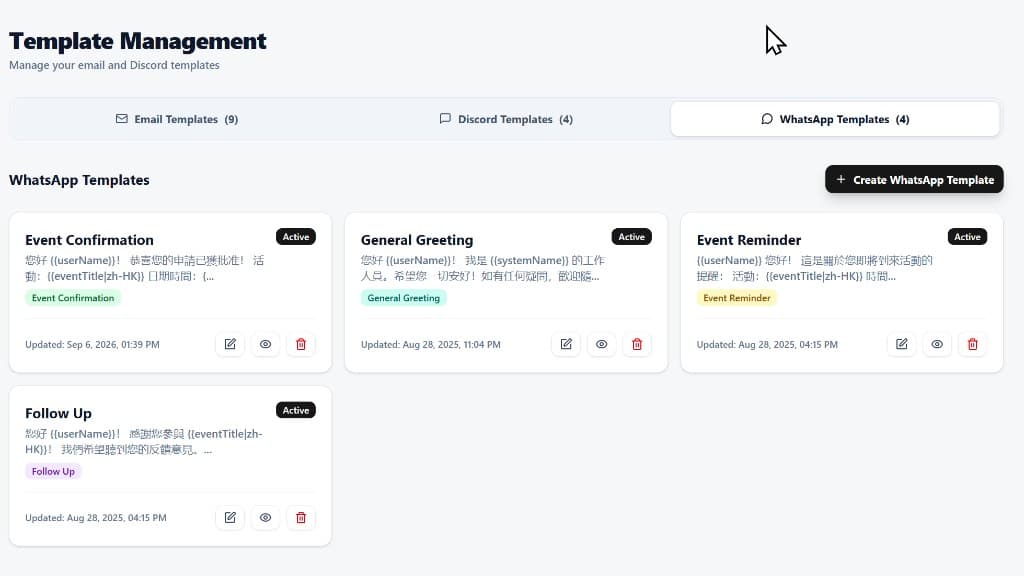Image resolution: width=1024 pixels, height=576 pixels.
Task: Select the WhatsApp Templates tab
Action: click(835, 119)
